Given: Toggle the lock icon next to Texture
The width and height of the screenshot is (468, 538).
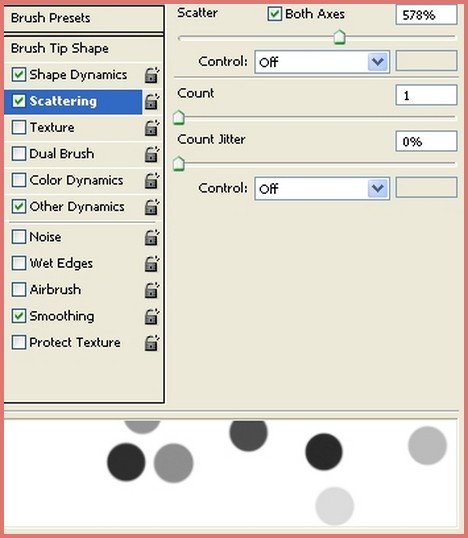Looking at the screenshot, I should click(151, 128).
